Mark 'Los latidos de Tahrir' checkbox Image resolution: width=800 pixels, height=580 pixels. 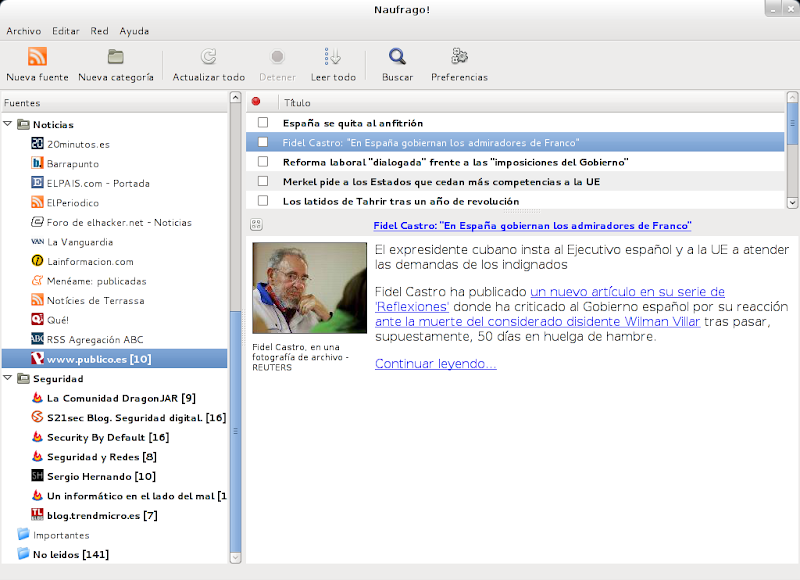coord(263,201)
